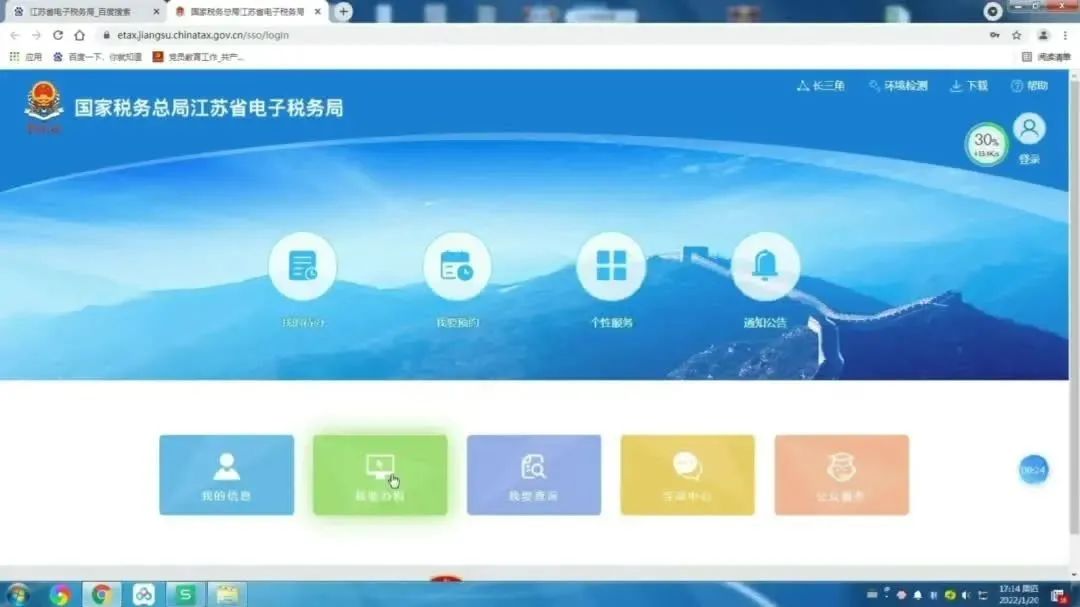Open the purple 我要查询 tile

point(534,475)
